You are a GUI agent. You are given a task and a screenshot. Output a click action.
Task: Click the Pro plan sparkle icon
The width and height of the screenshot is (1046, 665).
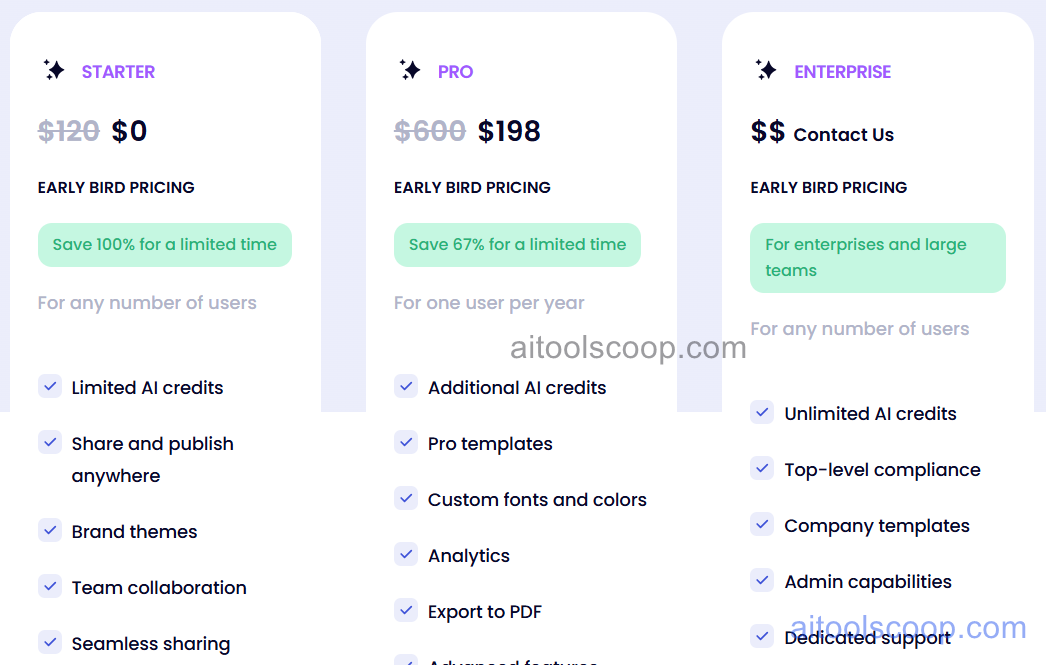[410, 70]
